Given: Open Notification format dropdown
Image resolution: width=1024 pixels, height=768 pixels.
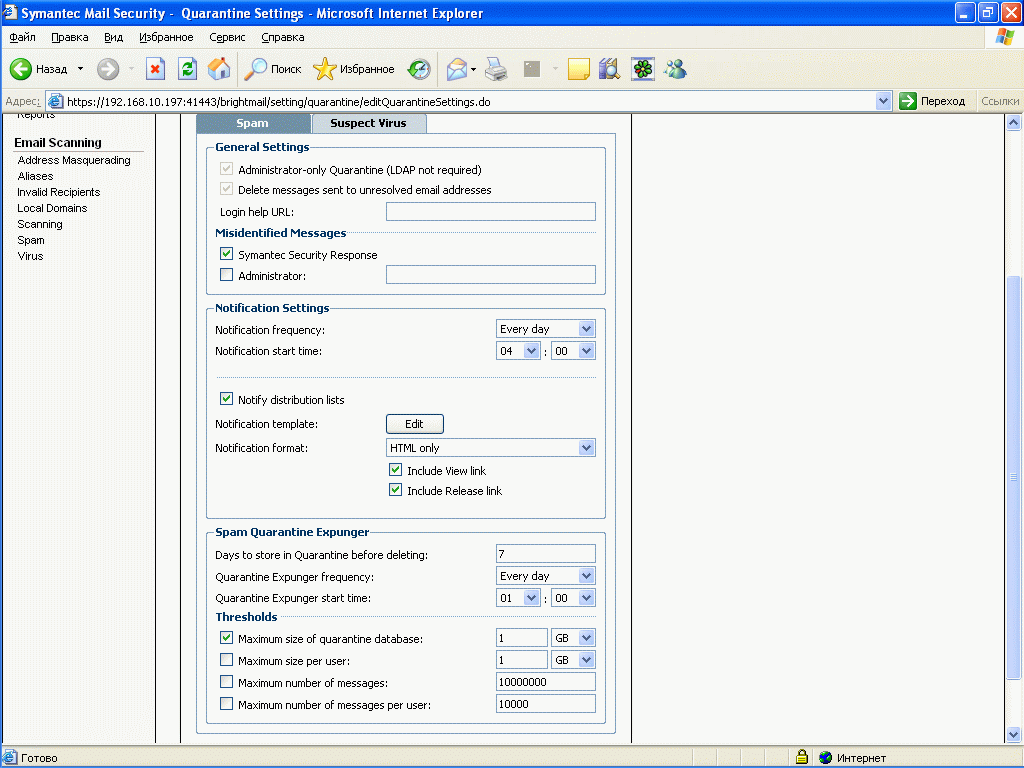Looking at the screenshot, I should 490,447.
